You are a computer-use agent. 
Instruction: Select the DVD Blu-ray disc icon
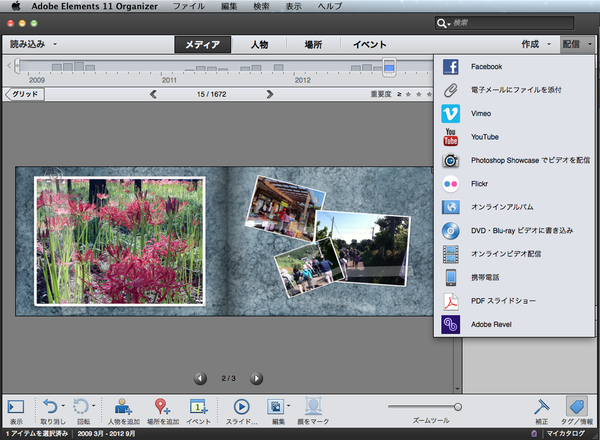coord(450,231)
